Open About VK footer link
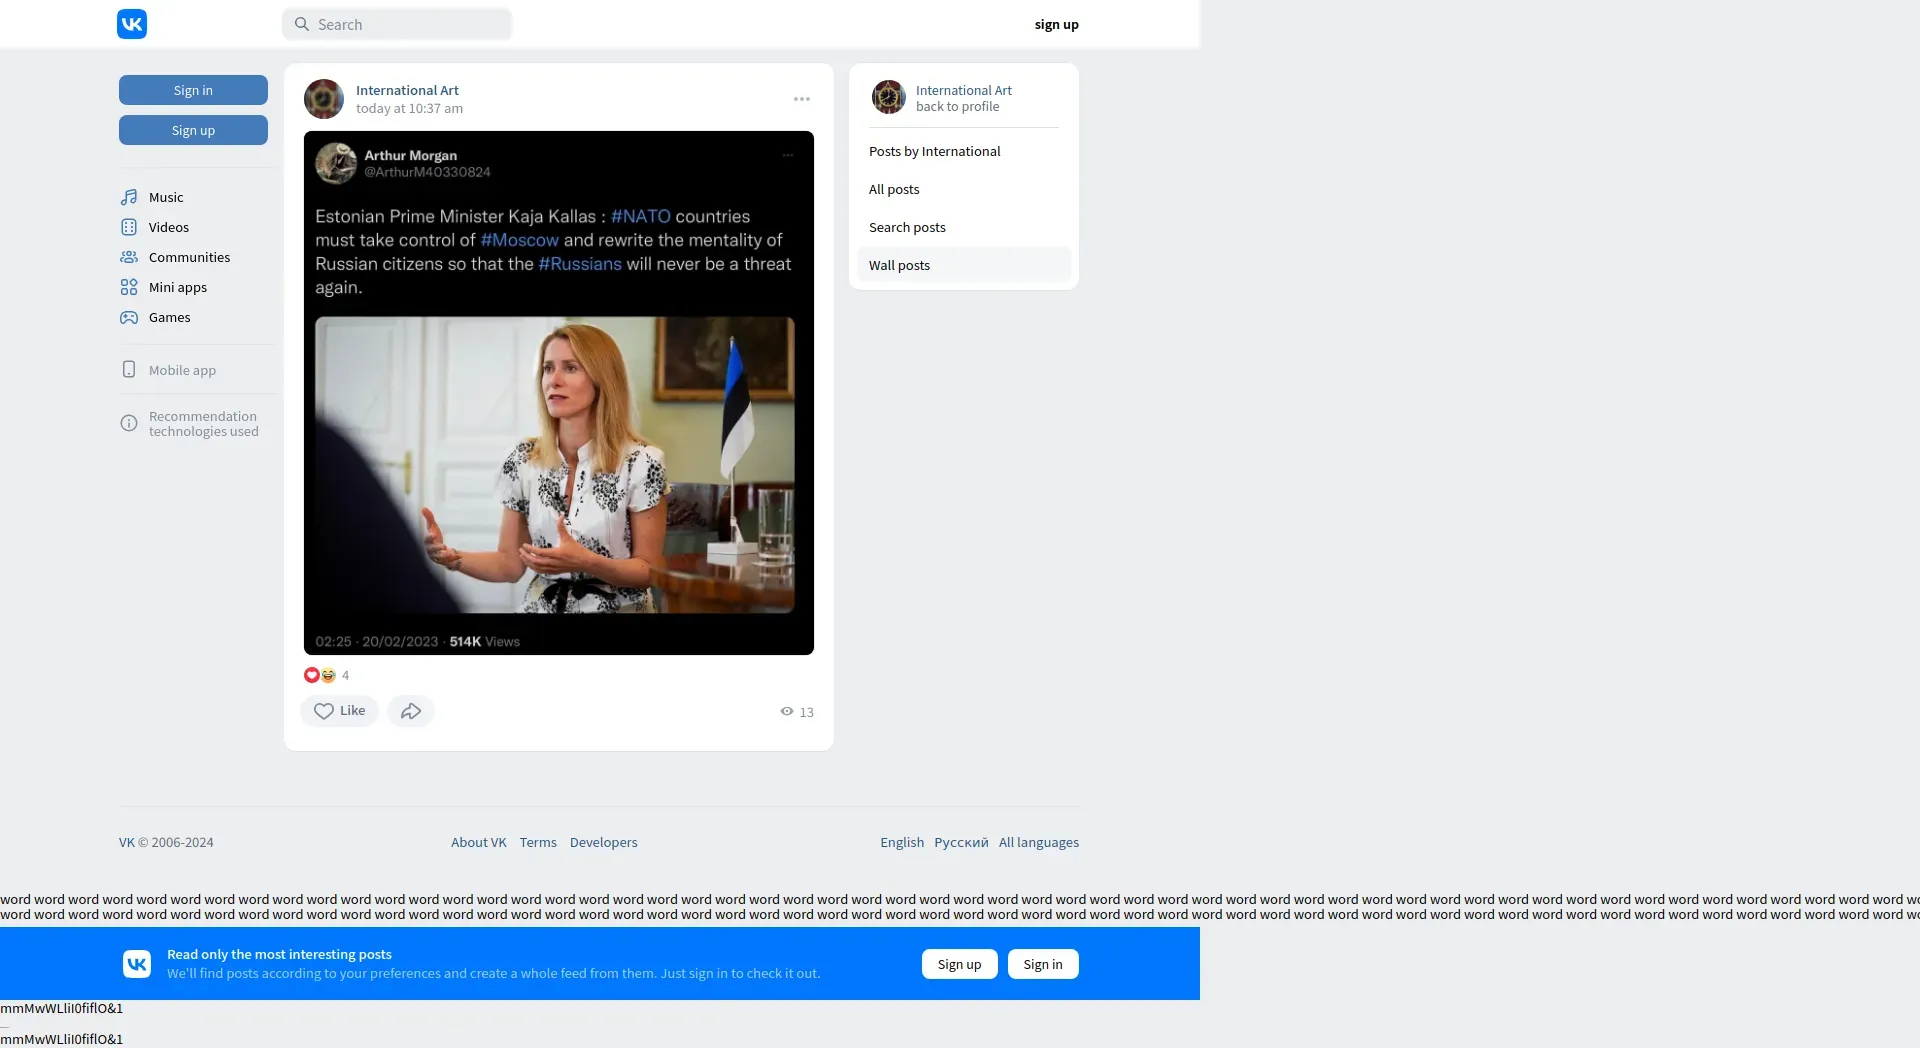Image resolution: width=1920 pixels, height=1048 pixels. point(479,842)
